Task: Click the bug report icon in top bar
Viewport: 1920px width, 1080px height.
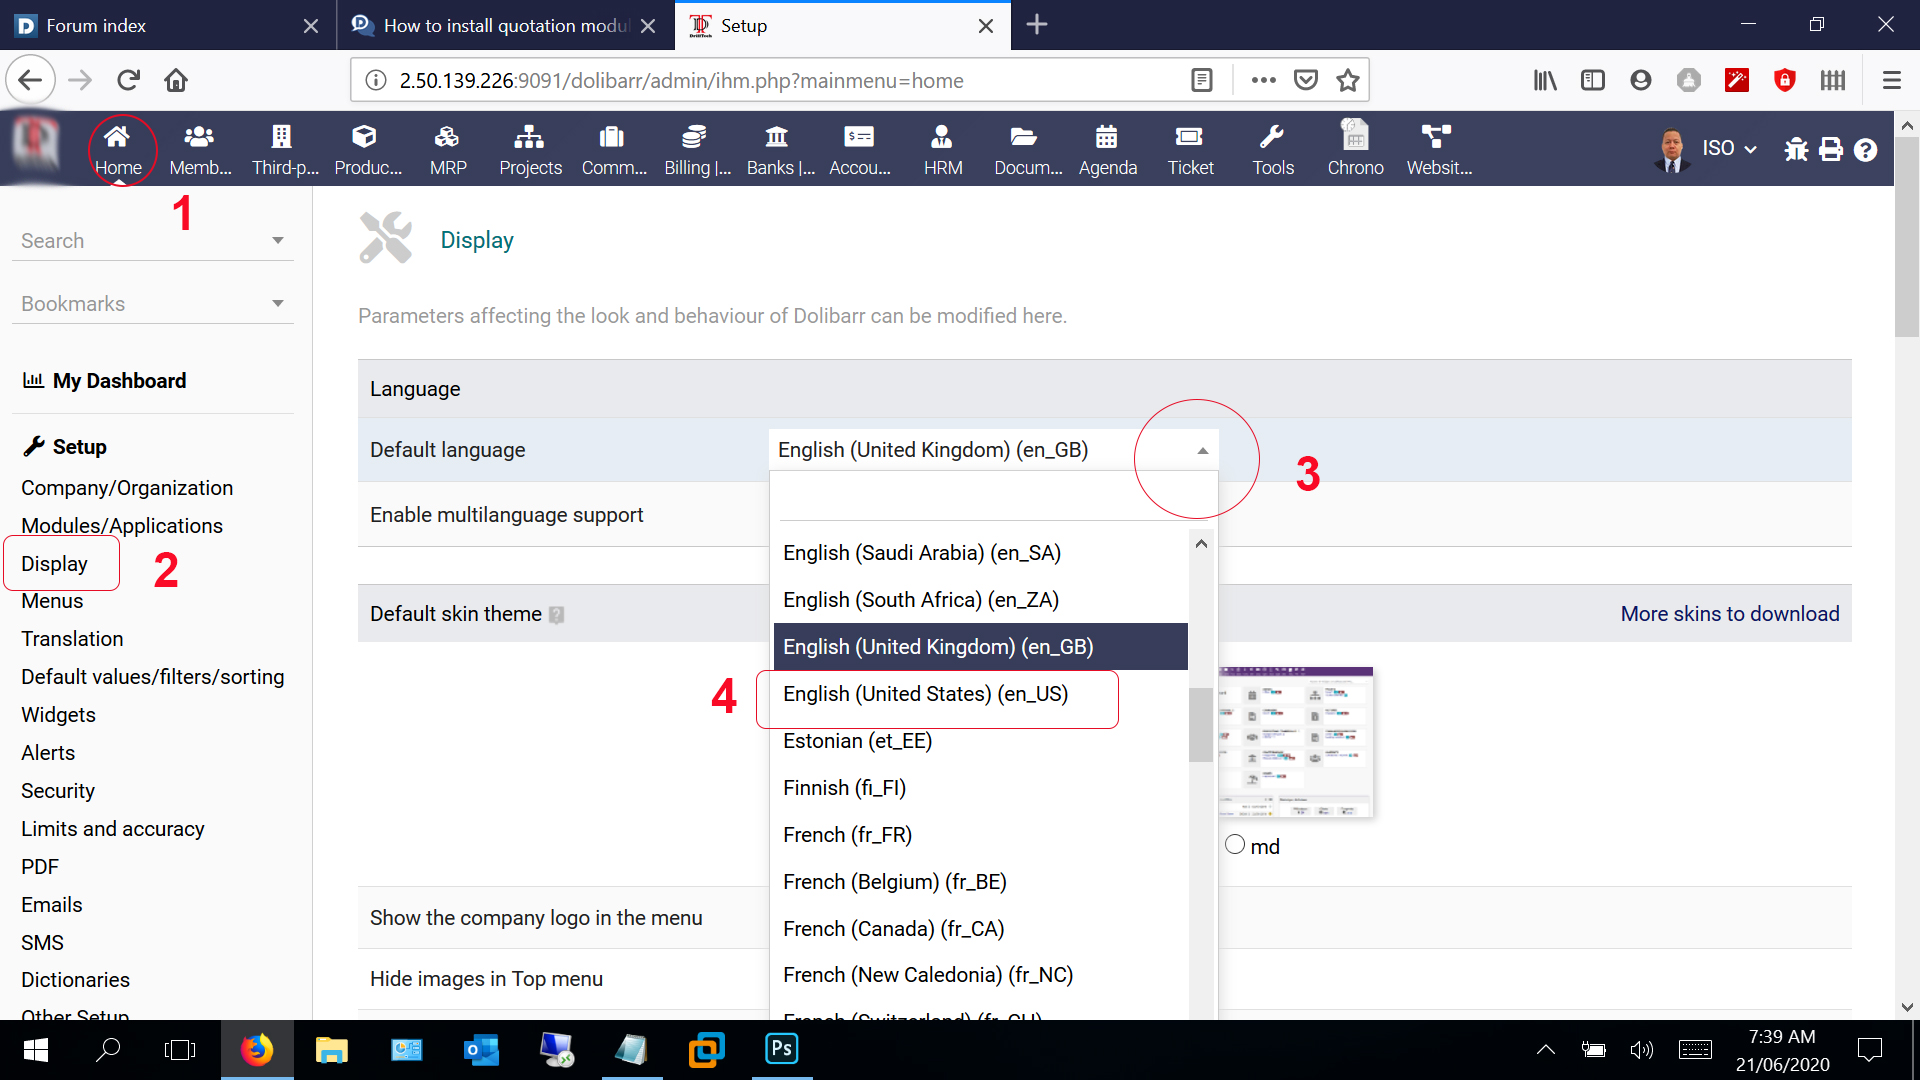Action: [1796, 149]
